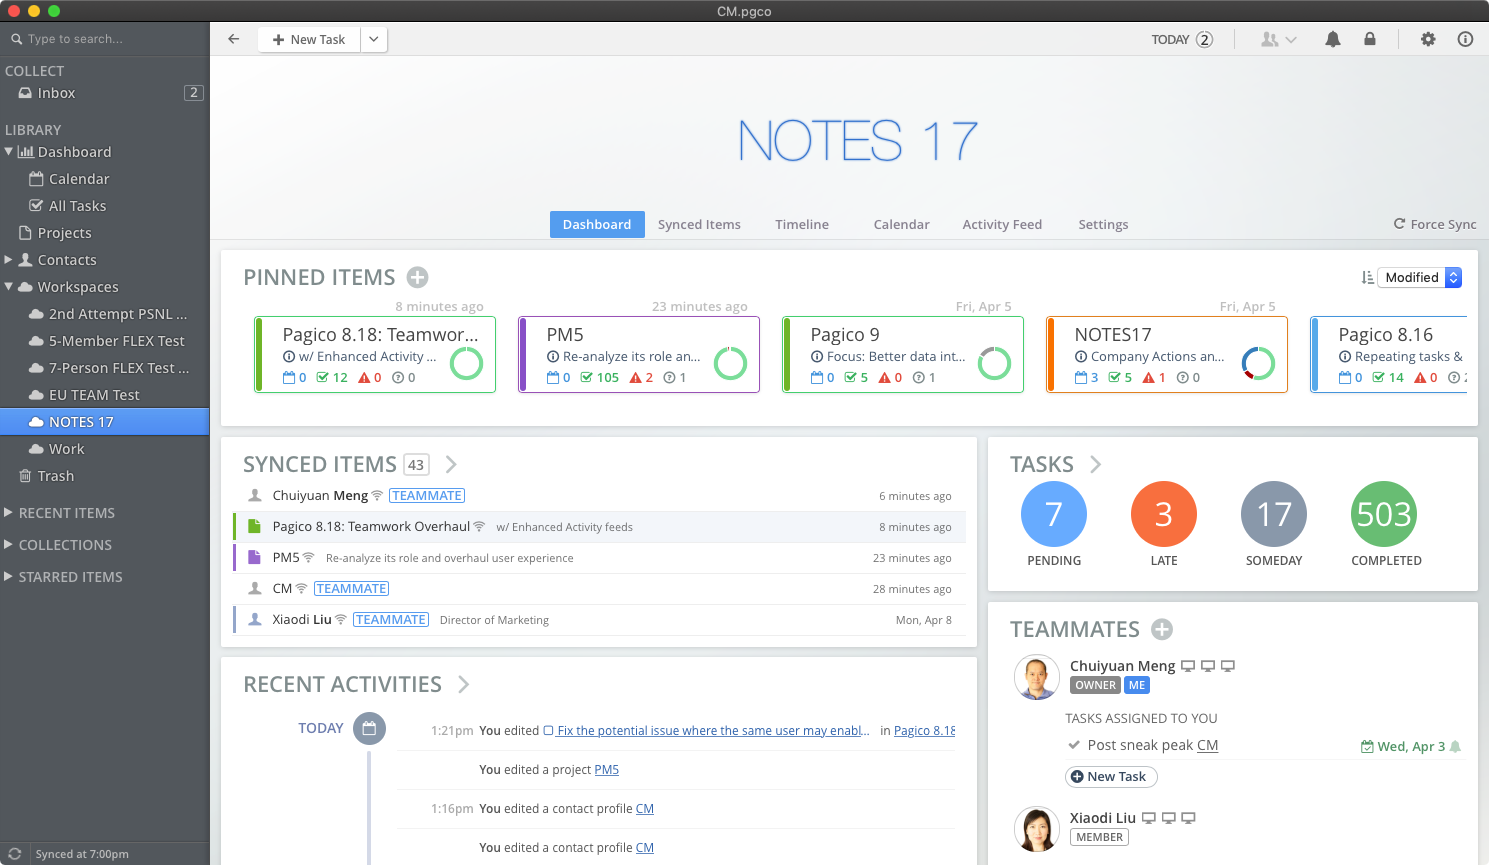Viewport: 1489px width, 865px height.
Task: Select the Dashboard tab
Action: (597, 224)
